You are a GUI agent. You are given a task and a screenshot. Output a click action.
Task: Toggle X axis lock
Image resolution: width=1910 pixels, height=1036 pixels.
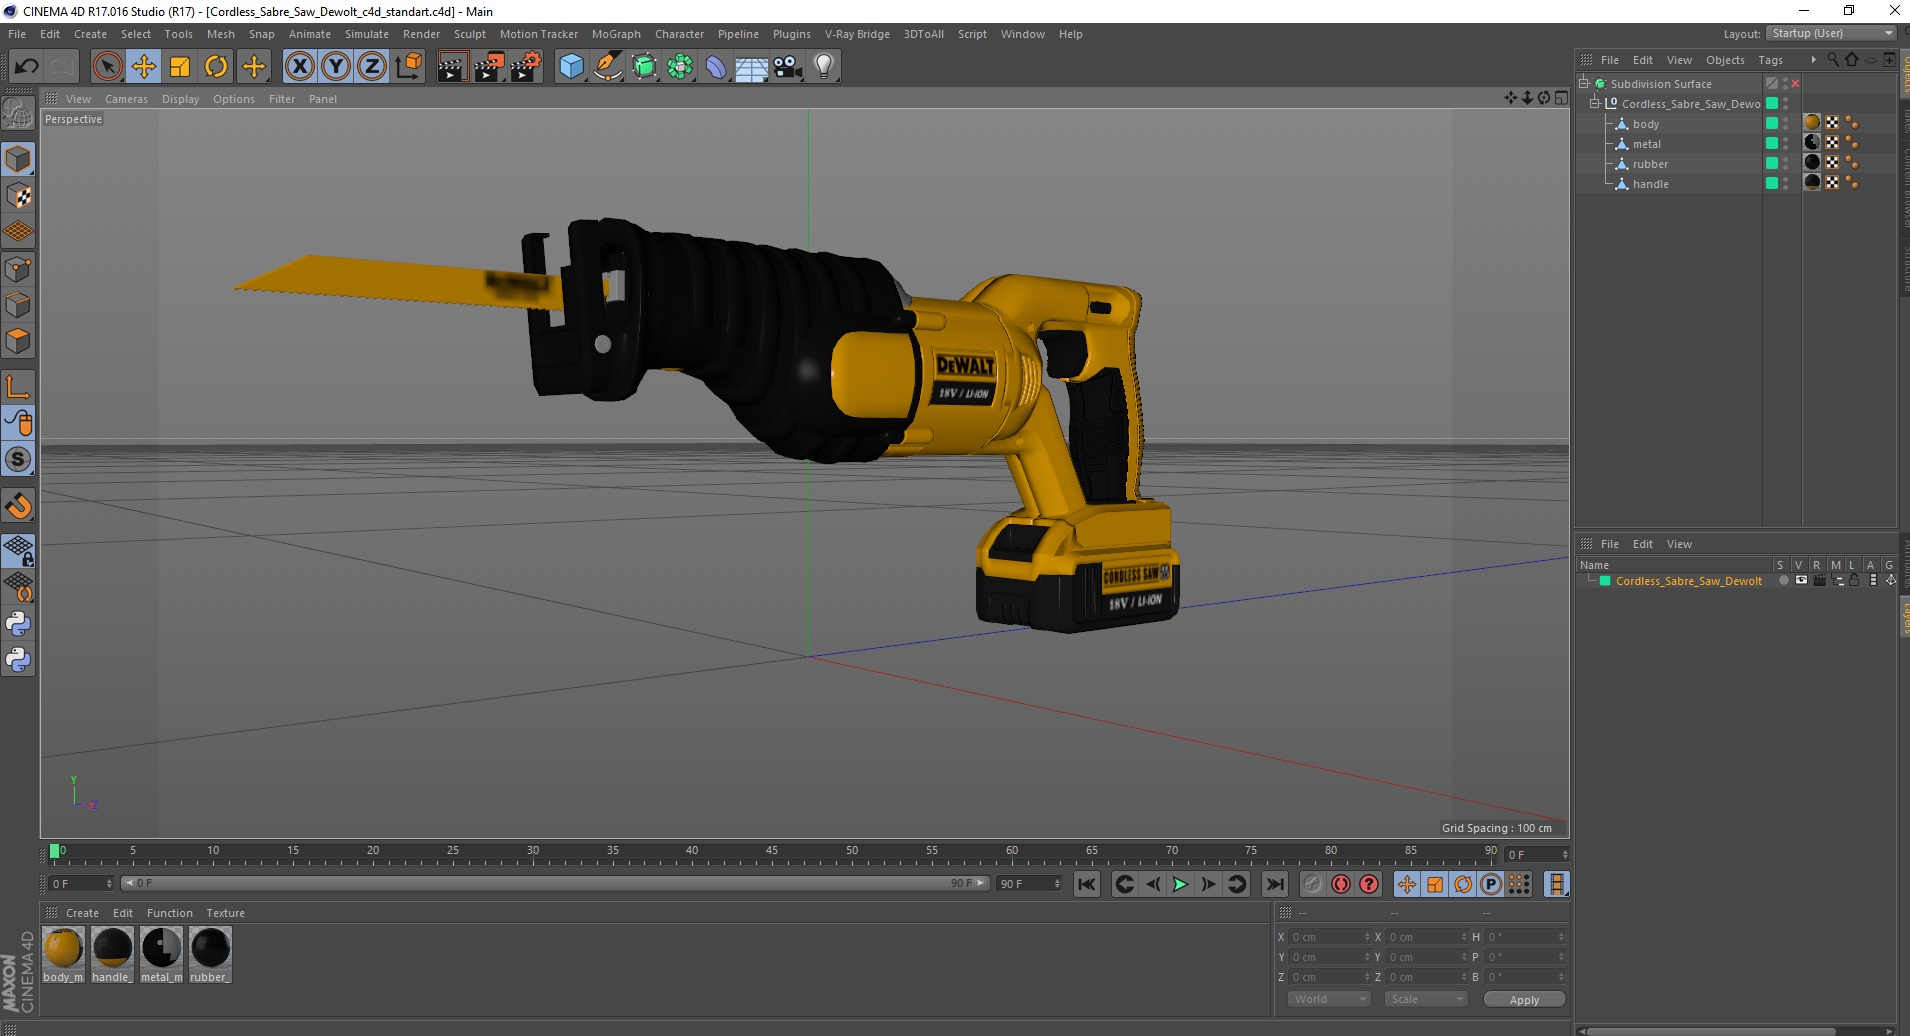pos(299,67)
